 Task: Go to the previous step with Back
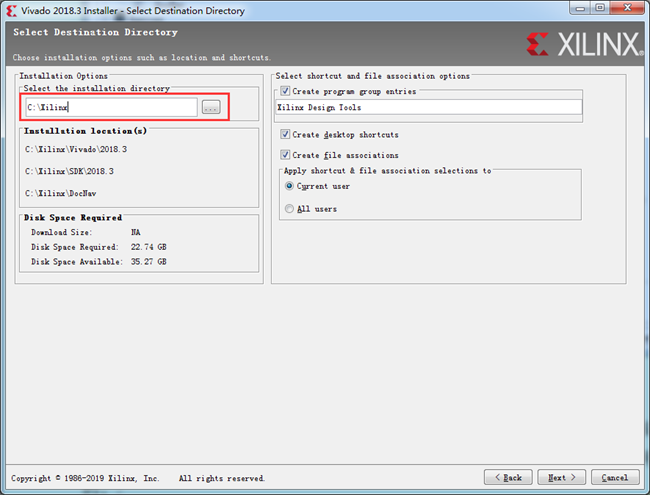tap(508, 477)
